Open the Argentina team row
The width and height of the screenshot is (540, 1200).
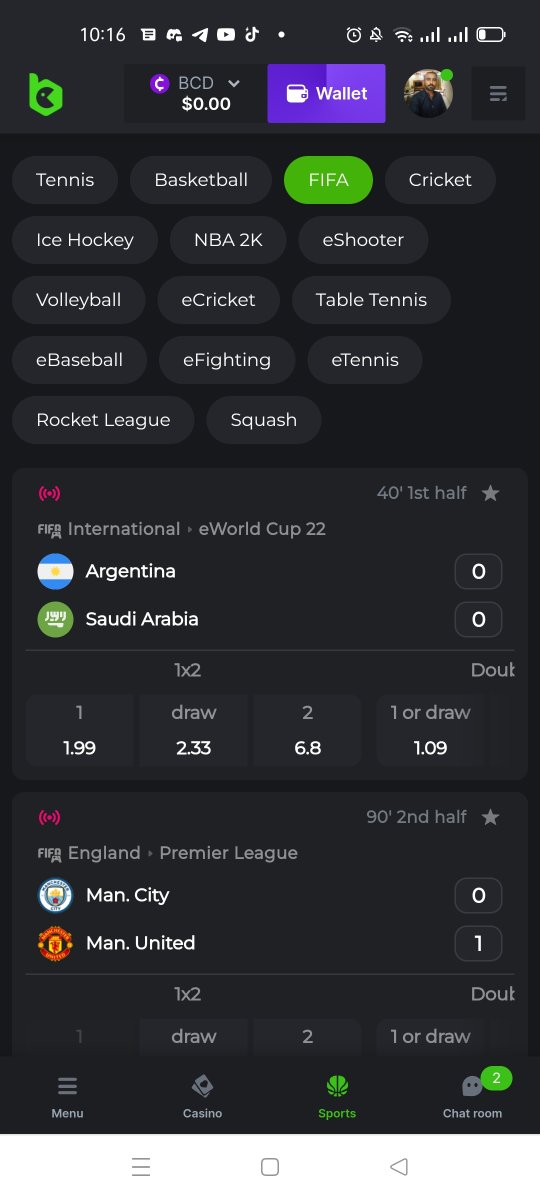[x=269, y=571]
